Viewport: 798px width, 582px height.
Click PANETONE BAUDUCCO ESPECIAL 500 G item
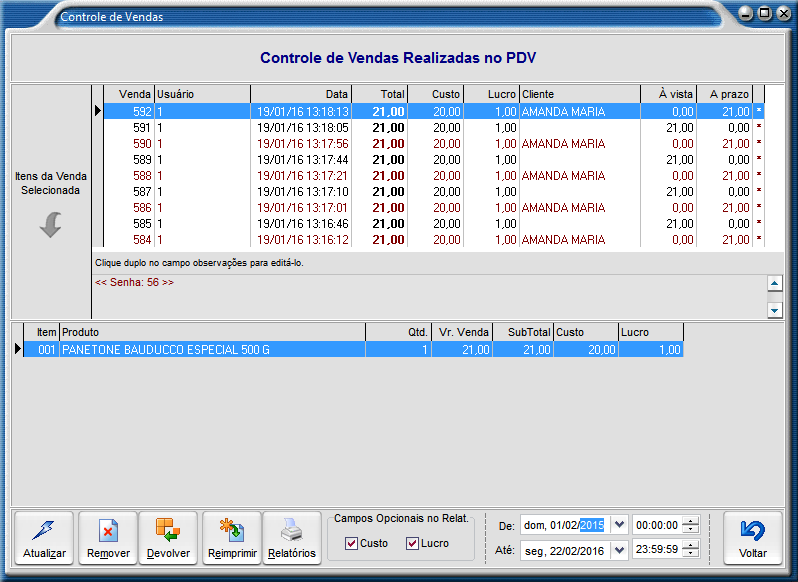pos(212,350)
